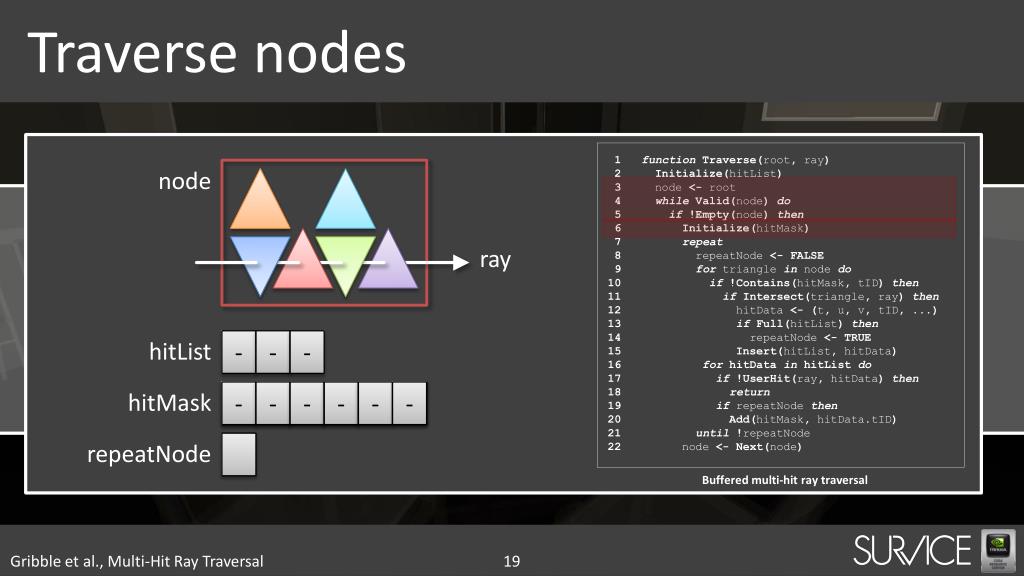This screenshot has width=1024, height=576.
Task: Click line number 22 in code listing
Action: click(614, 447)
